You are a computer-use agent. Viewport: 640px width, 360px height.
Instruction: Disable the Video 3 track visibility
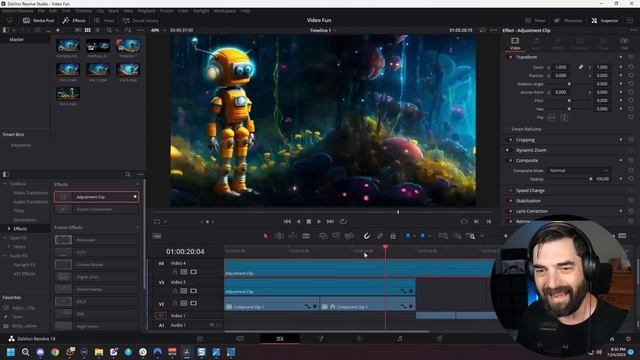[x=193, y=291]
